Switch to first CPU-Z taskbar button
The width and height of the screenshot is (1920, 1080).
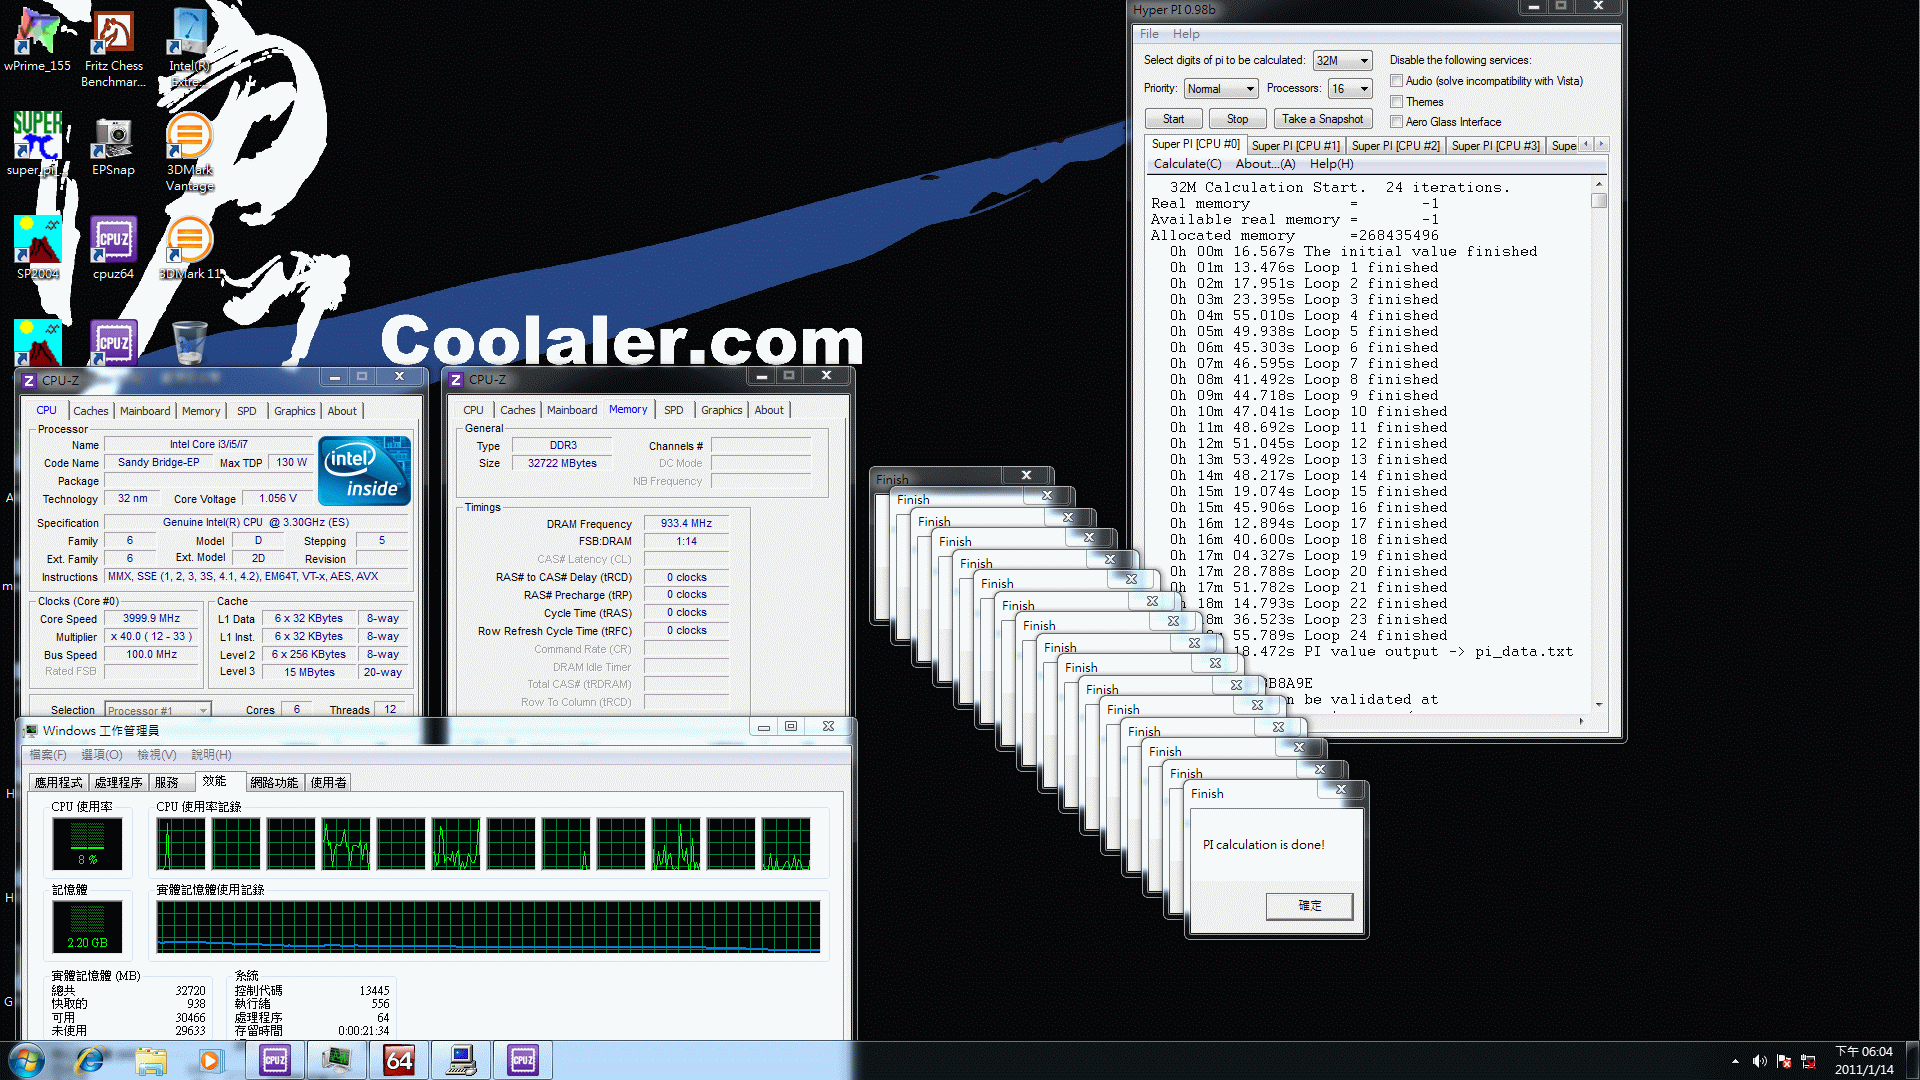point(275,1060)
